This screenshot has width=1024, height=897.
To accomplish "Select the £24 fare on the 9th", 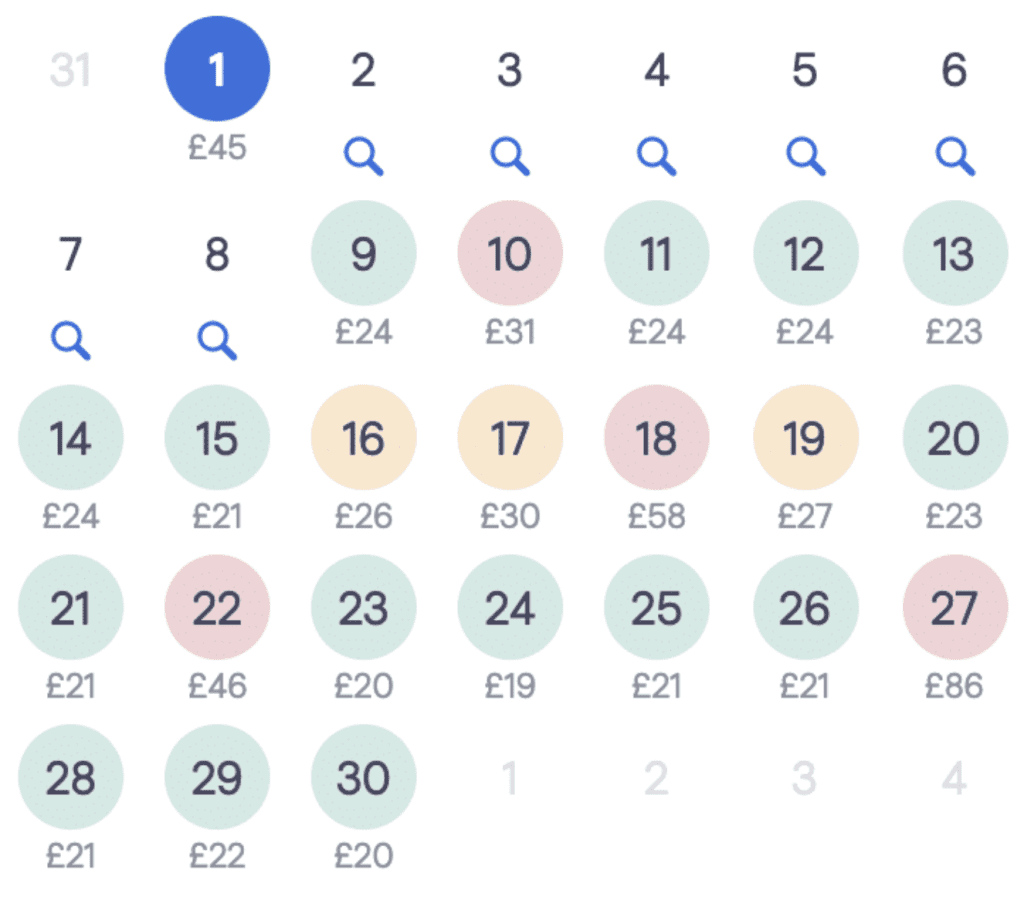I will tap(363, 253).
